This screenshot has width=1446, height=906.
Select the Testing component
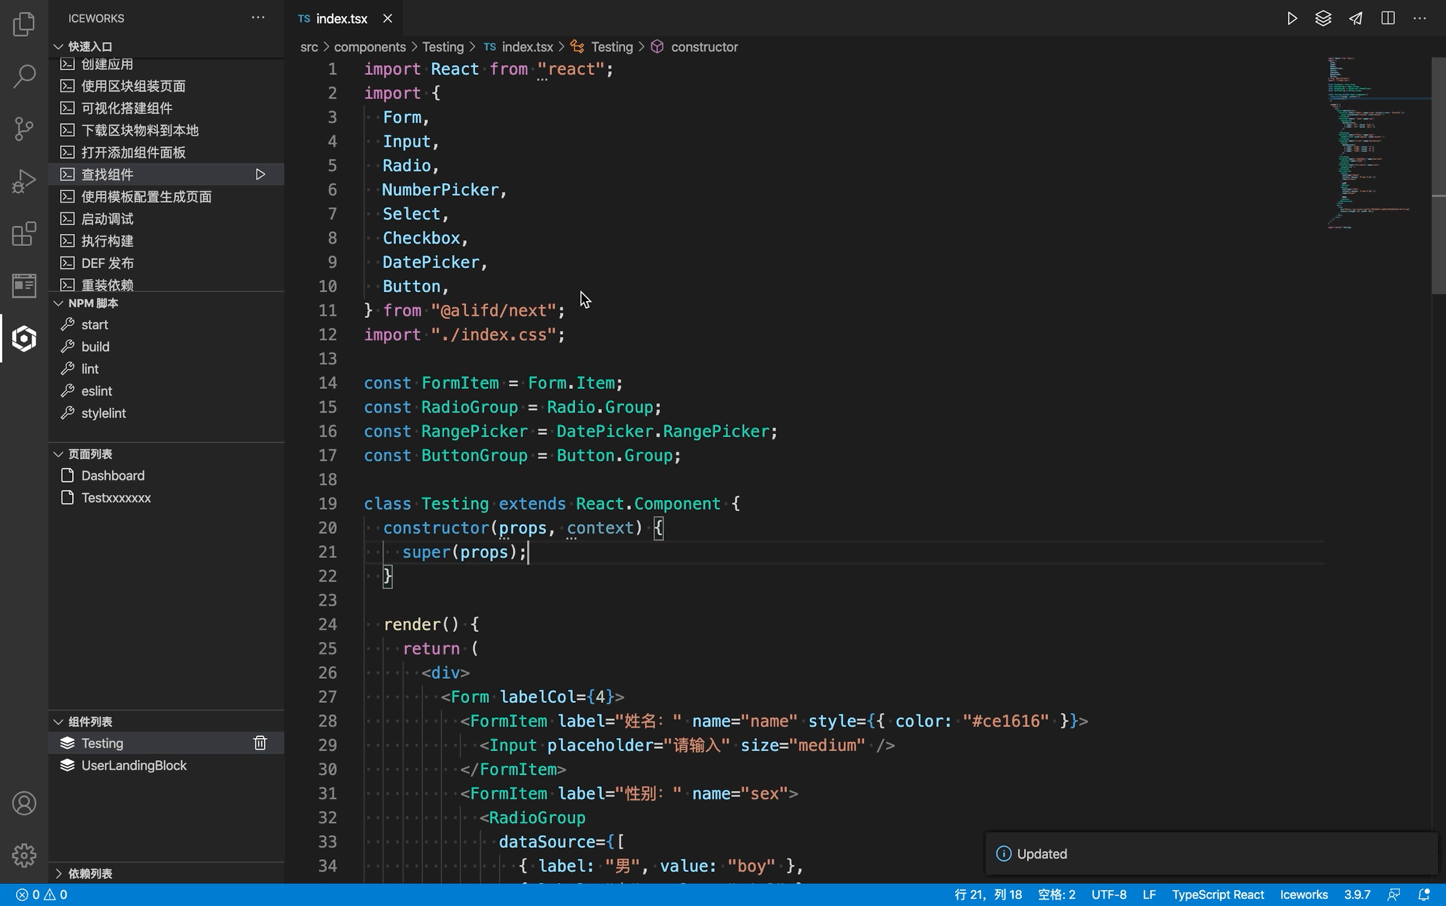click(166, 743)
